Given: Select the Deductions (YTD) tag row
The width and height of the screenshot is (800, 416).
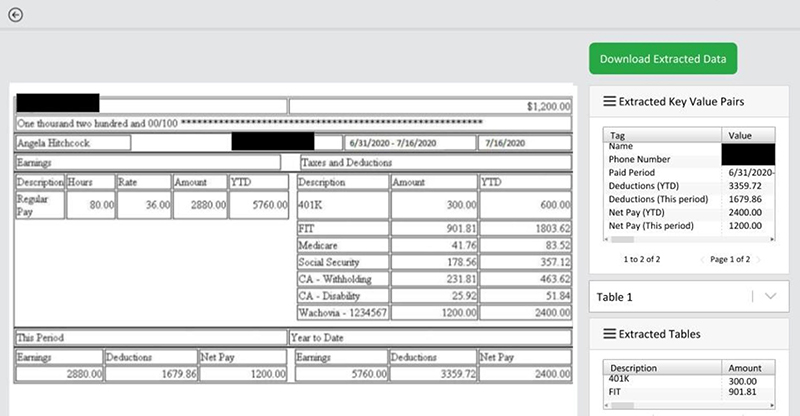Looking at the screenshot, I should tap(689, 186).
